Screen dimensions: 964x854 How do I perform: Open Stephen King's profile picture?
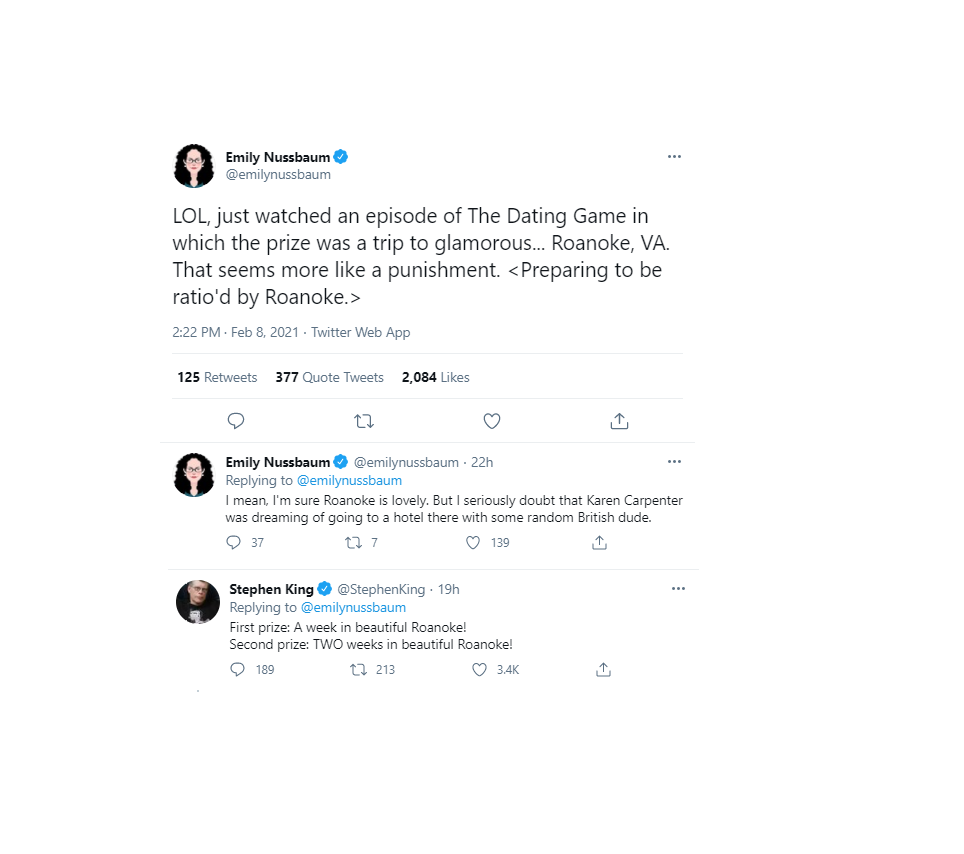[198, 602]
